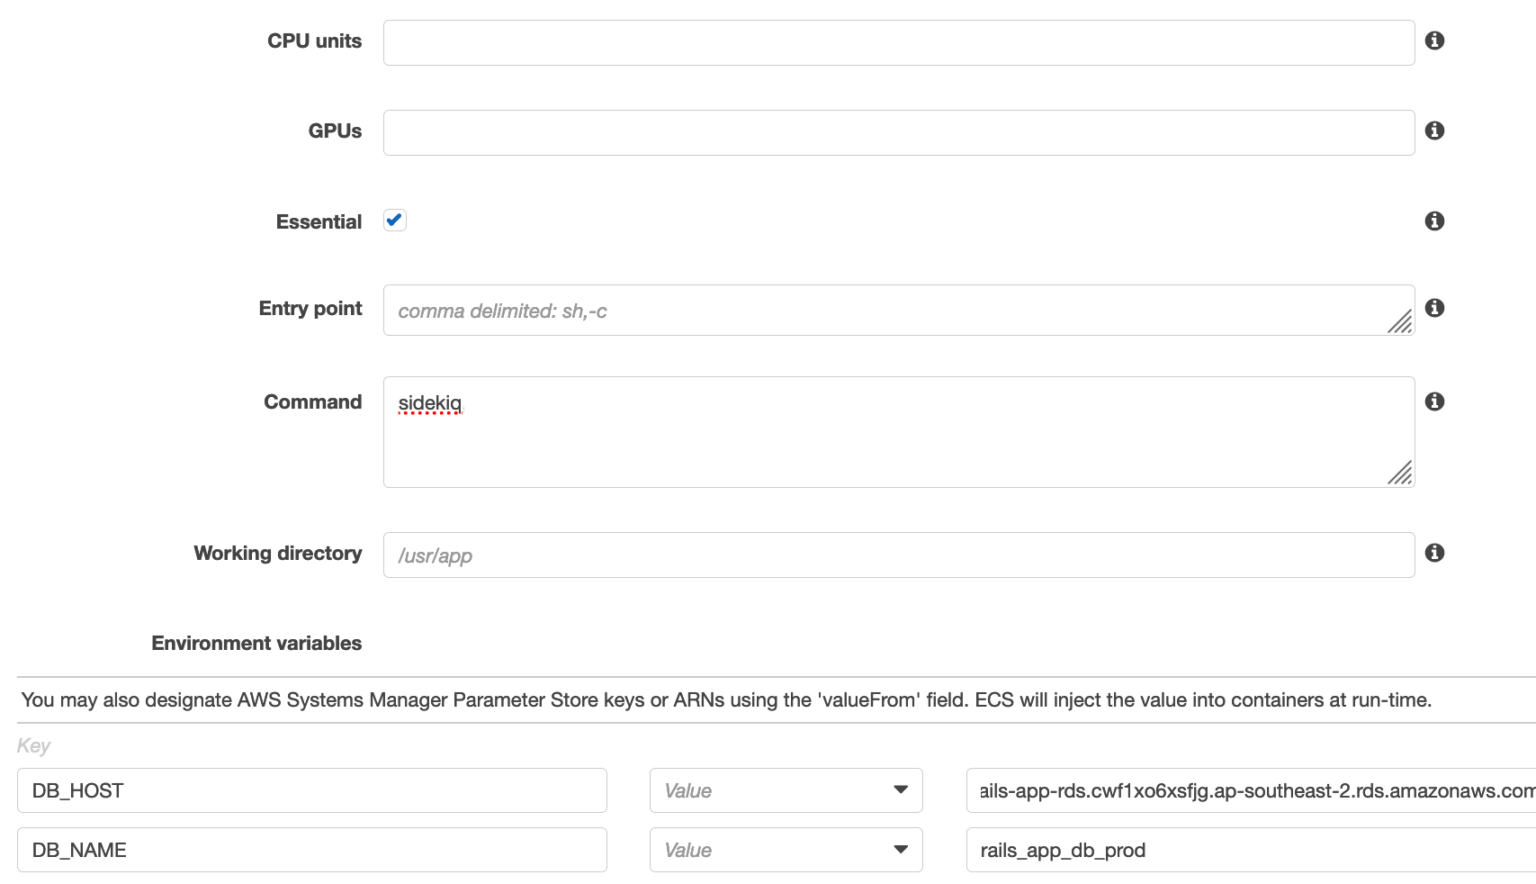This screenshot has height=884, width=1536.
Task: Toggle Essential off for this container
Action: click(394, 220)
